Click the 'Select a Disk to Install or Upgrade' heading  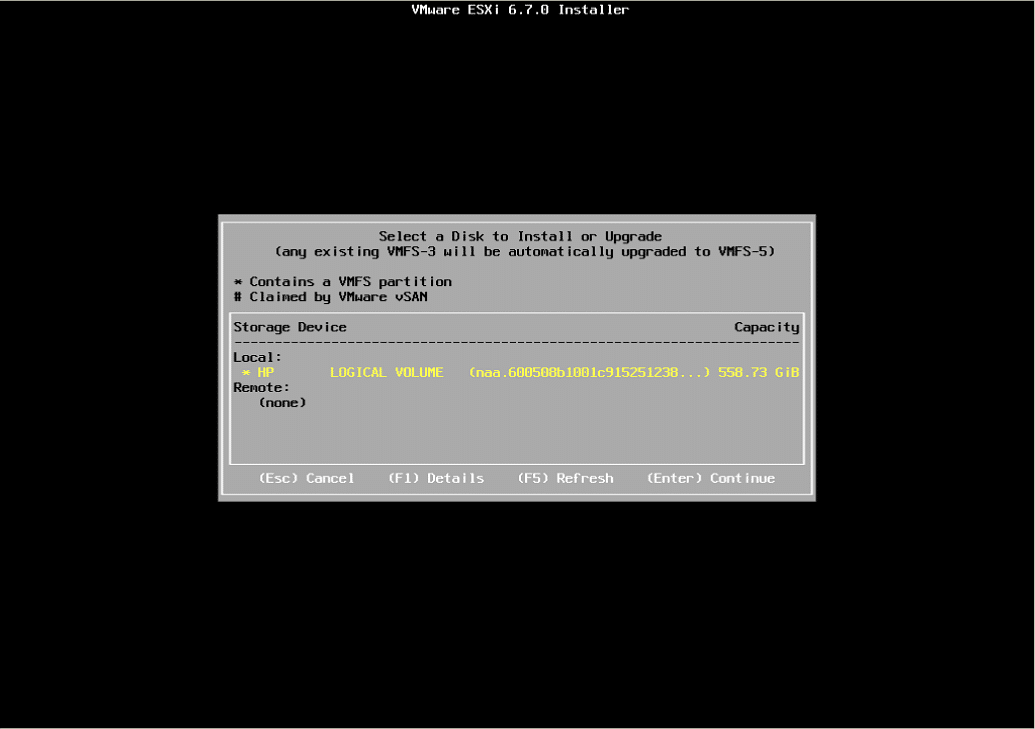tap(520, 236)
